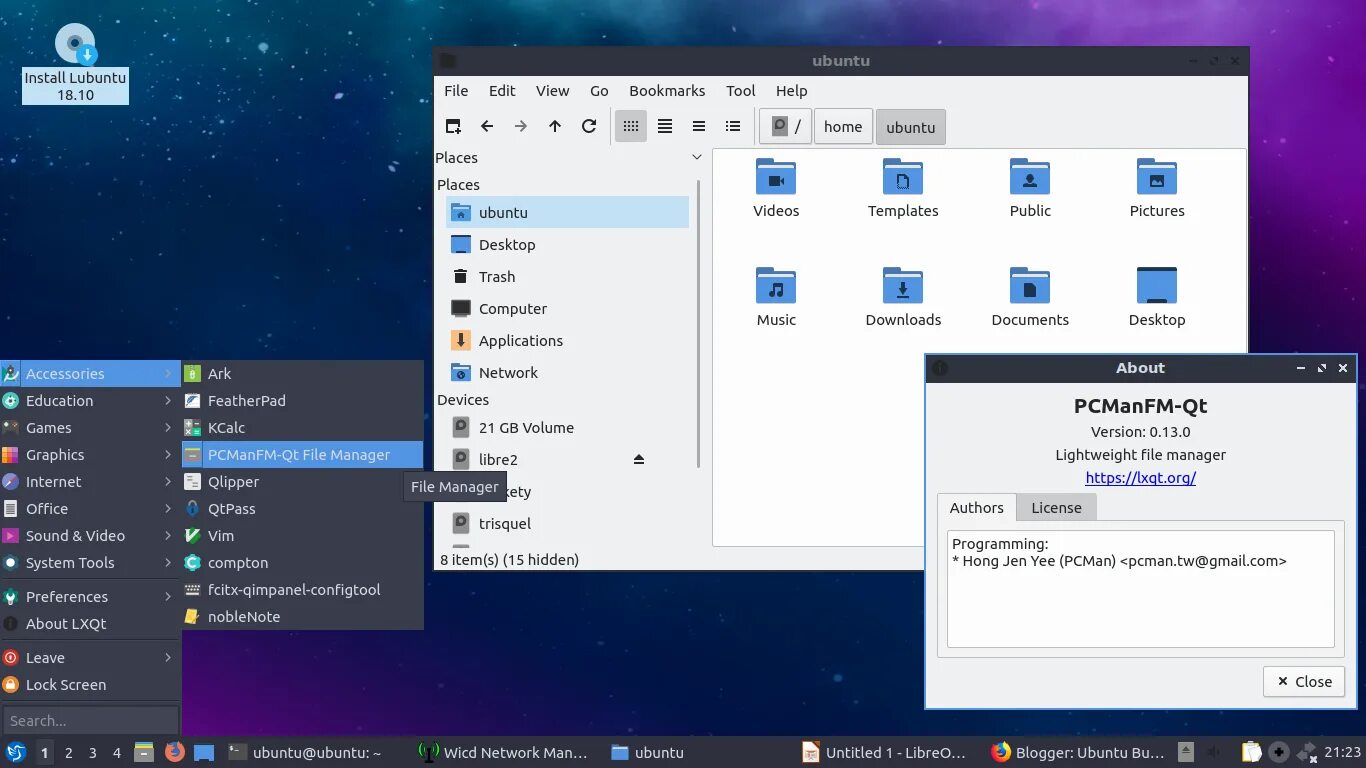1366x768 pixels.
Task: Launch nobleNote from Accessories menu
Action: (302, 616)
